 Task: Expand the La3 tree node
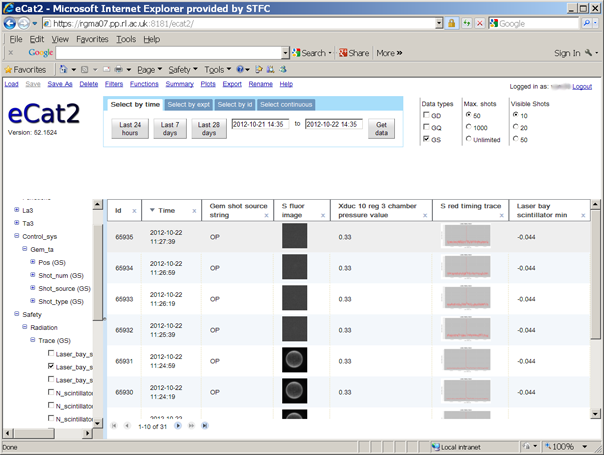17,210
